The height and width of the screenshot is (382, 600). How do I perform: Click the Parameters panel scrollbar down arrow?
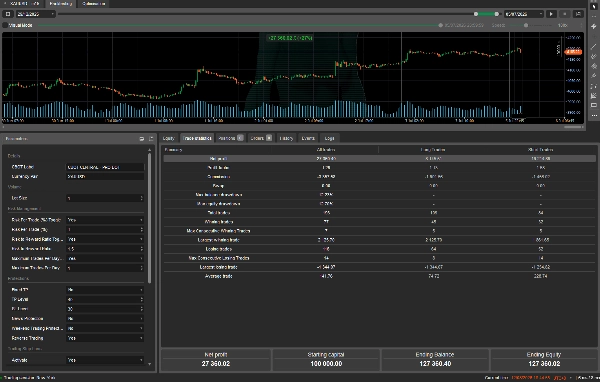pyautogui.click(x=150, y=364)
